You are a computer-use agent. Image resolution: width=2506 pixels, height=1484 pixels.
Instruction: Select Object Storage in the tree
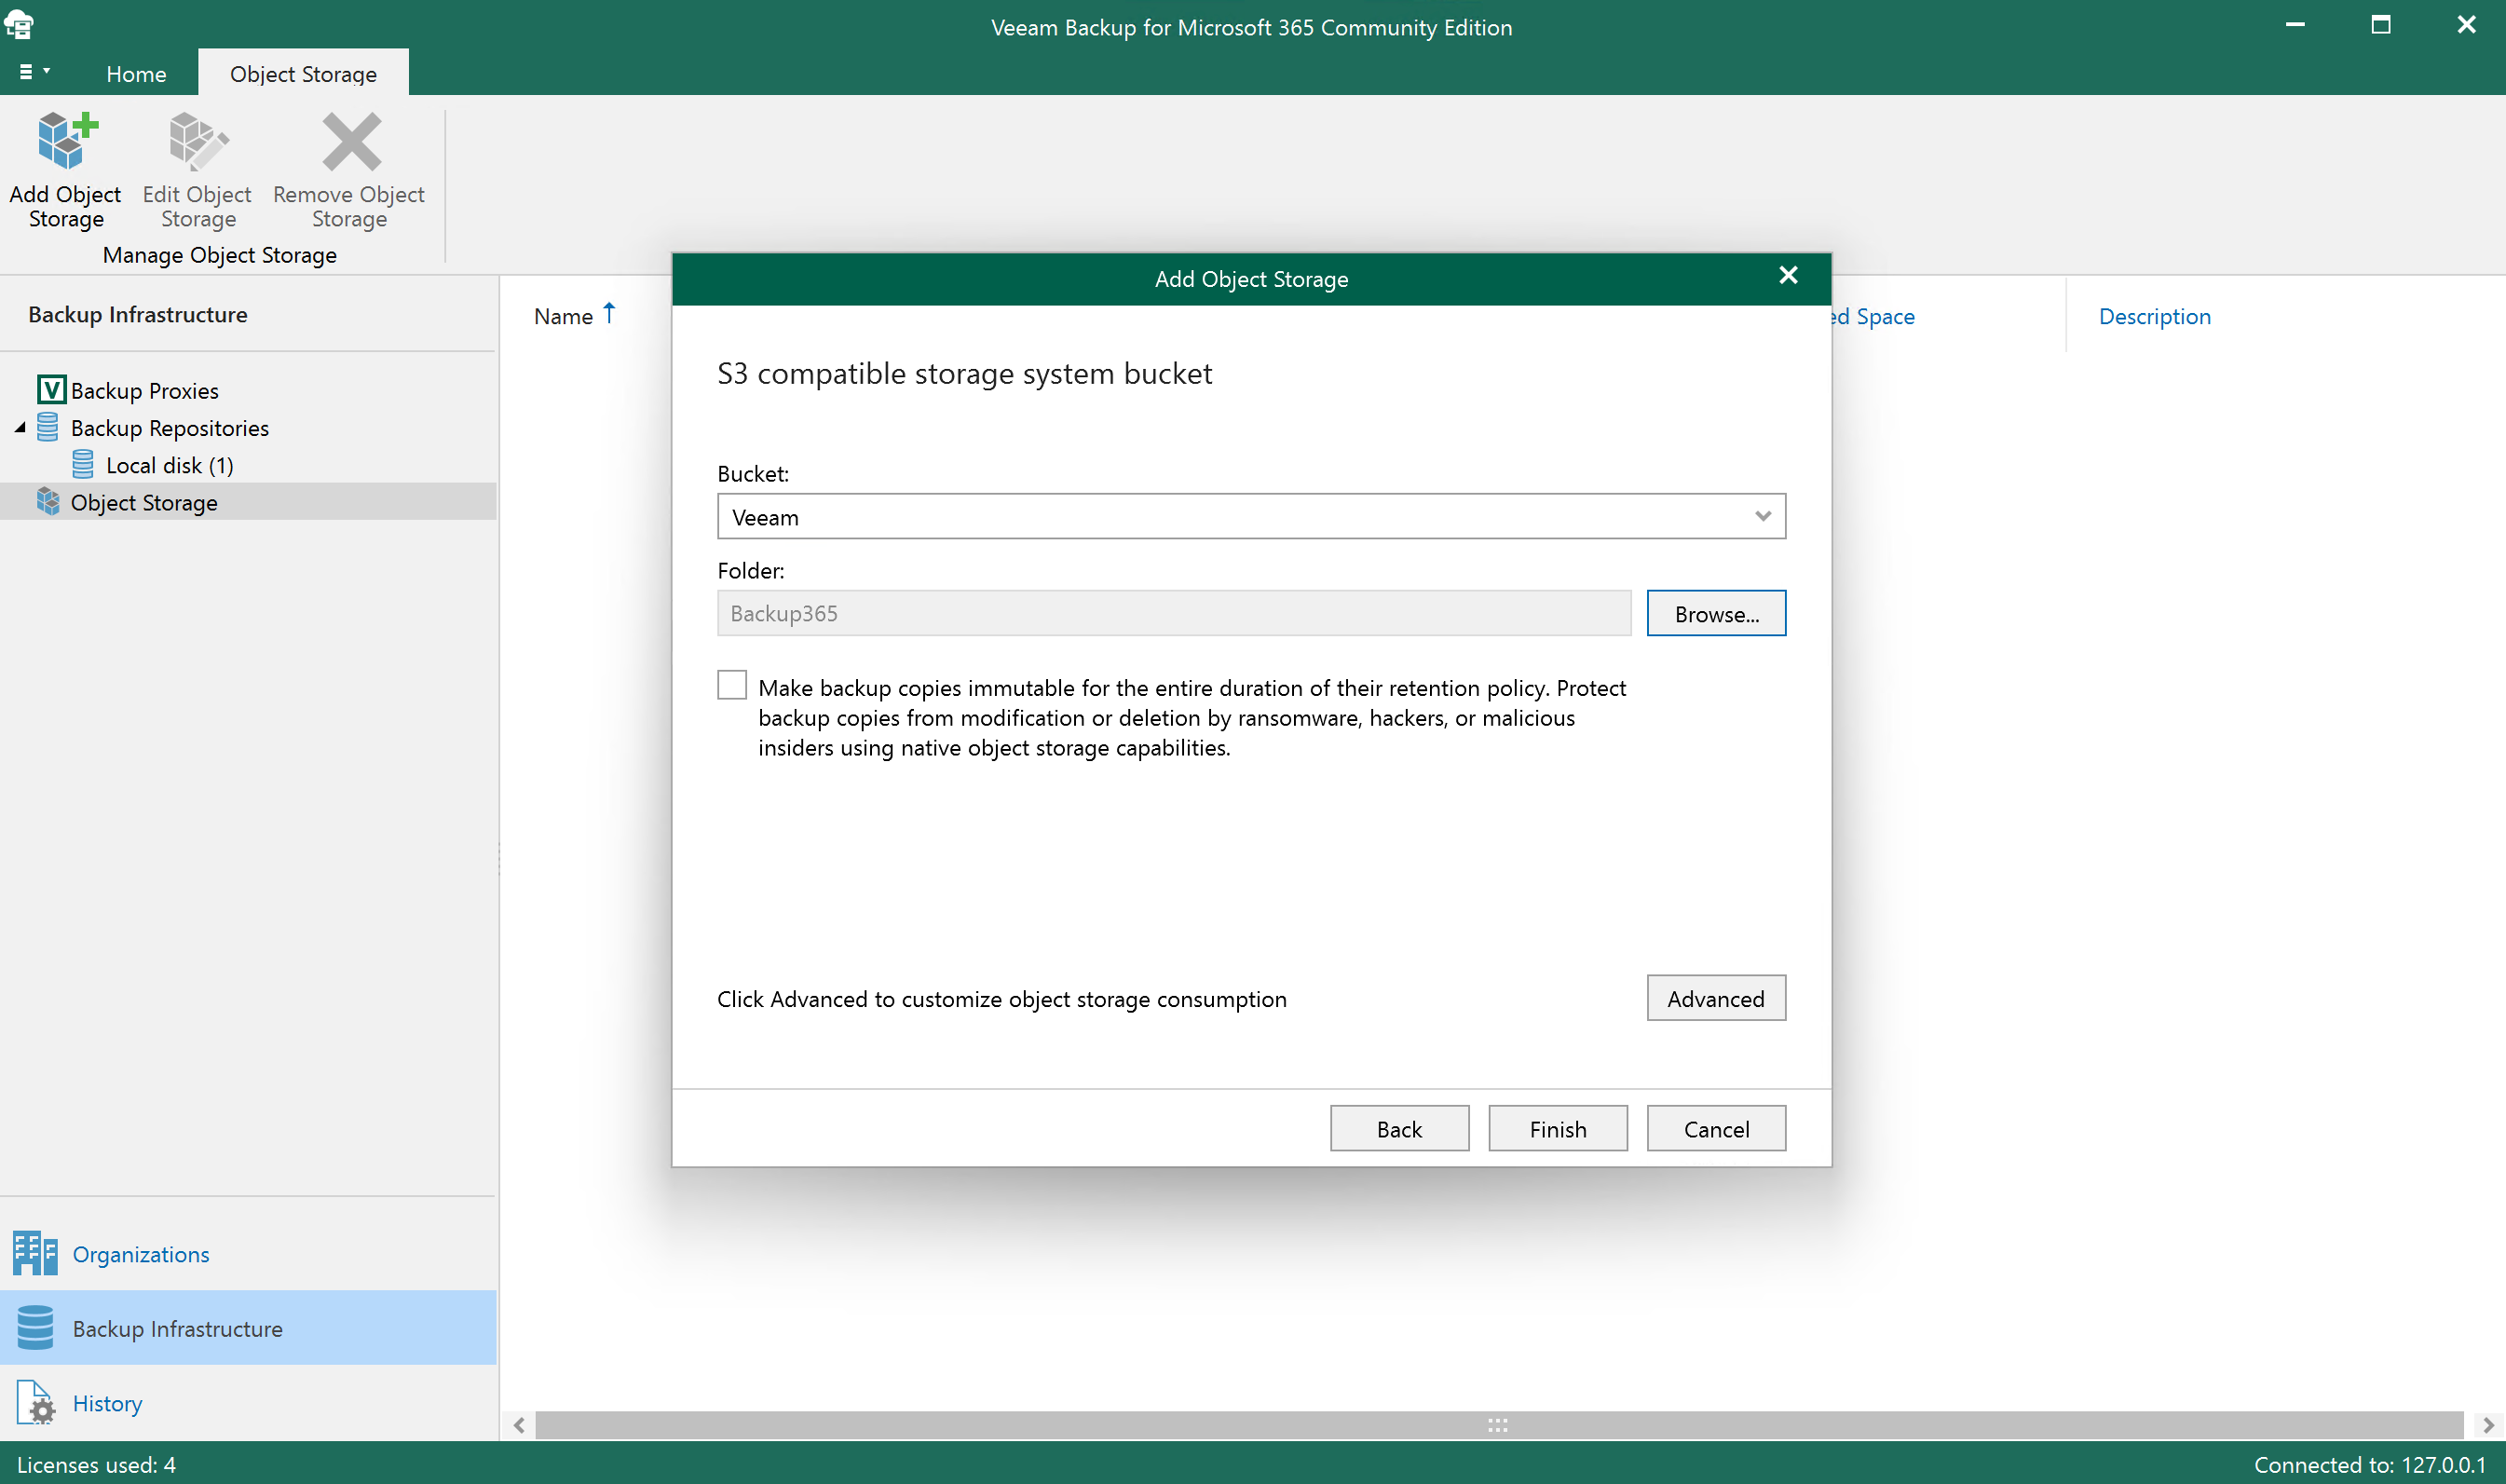[145, 502]
